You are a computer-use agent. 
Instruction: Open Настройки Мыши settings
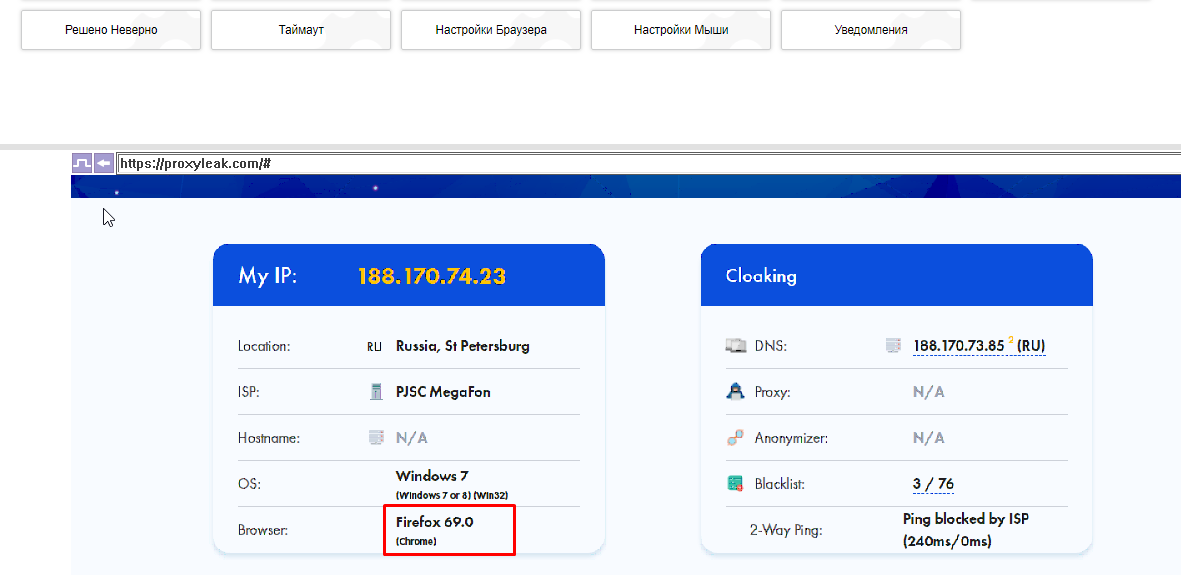click(681, 30)
